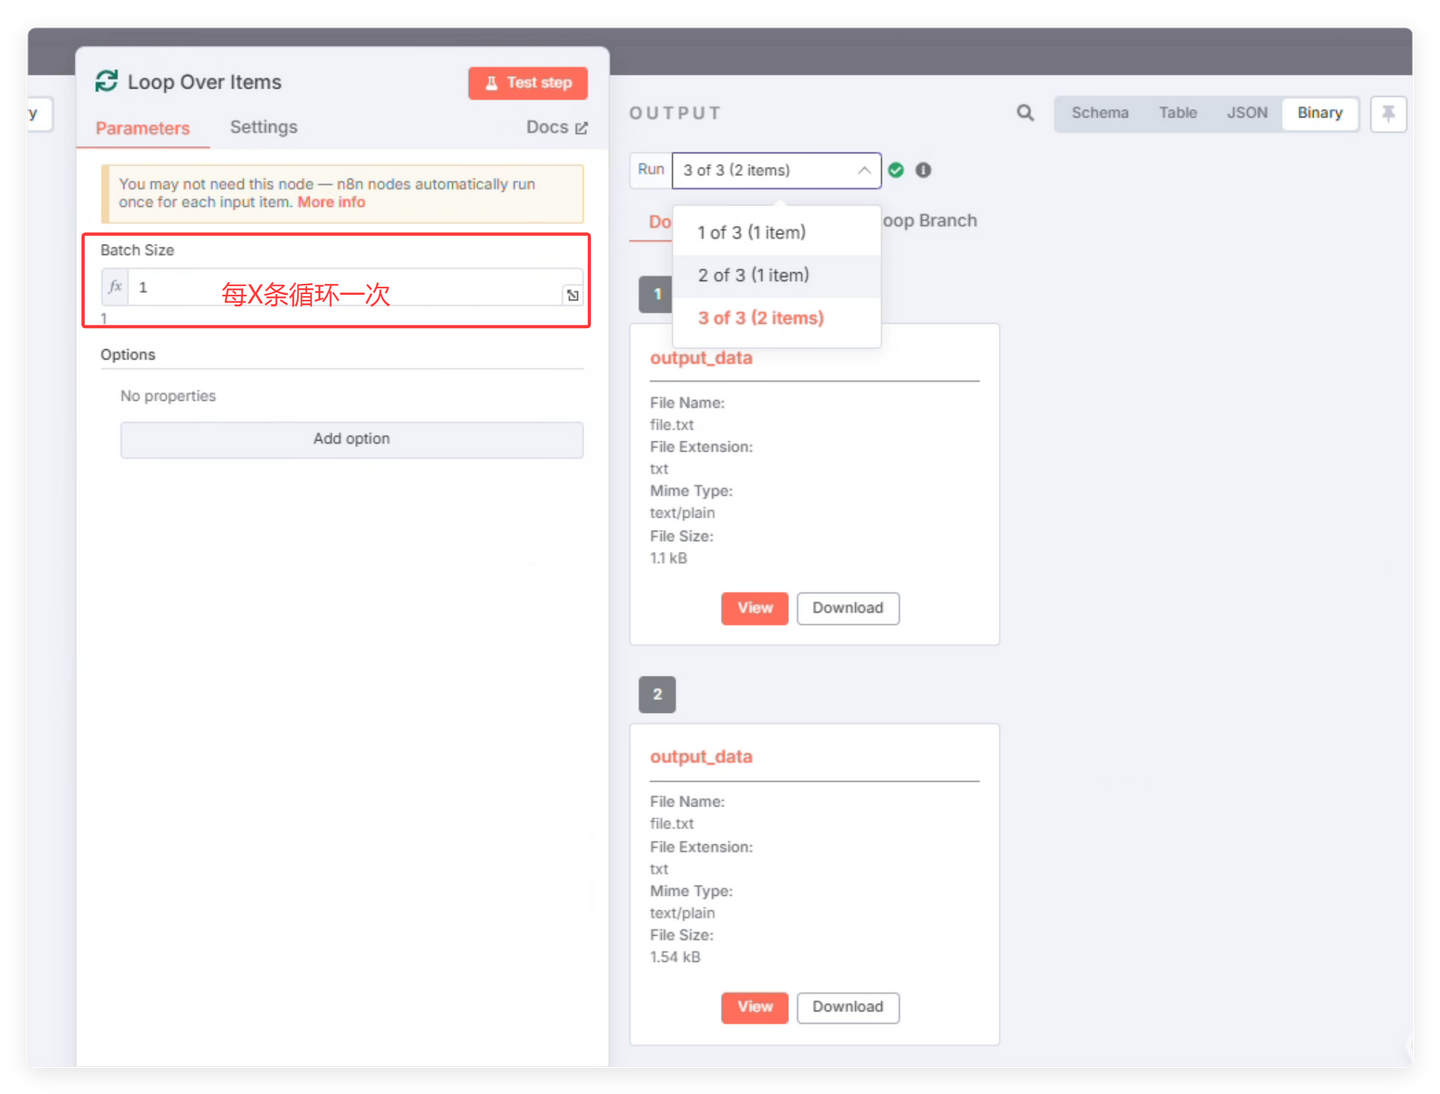Click the 'No properties' text
The height and width of the screenshot is (1094, 1440).
pos(168,396)
